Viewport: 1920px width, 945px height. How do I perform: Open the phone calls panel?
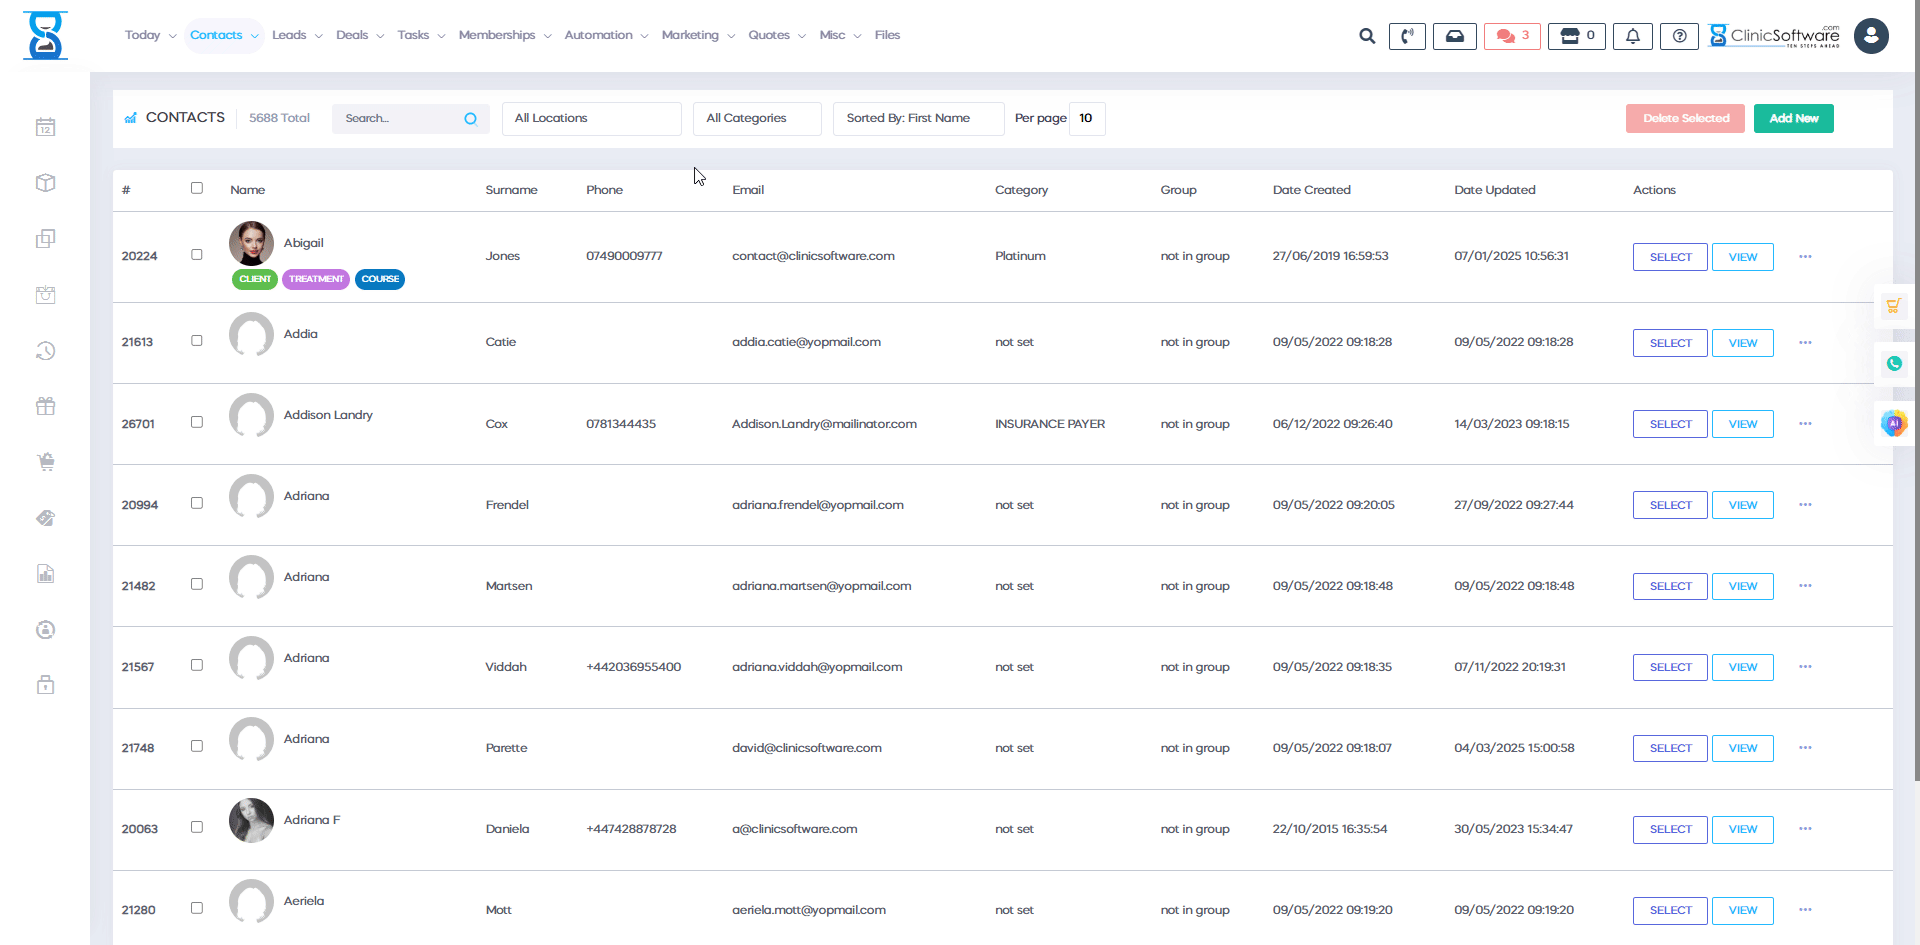coord(1407,35)
